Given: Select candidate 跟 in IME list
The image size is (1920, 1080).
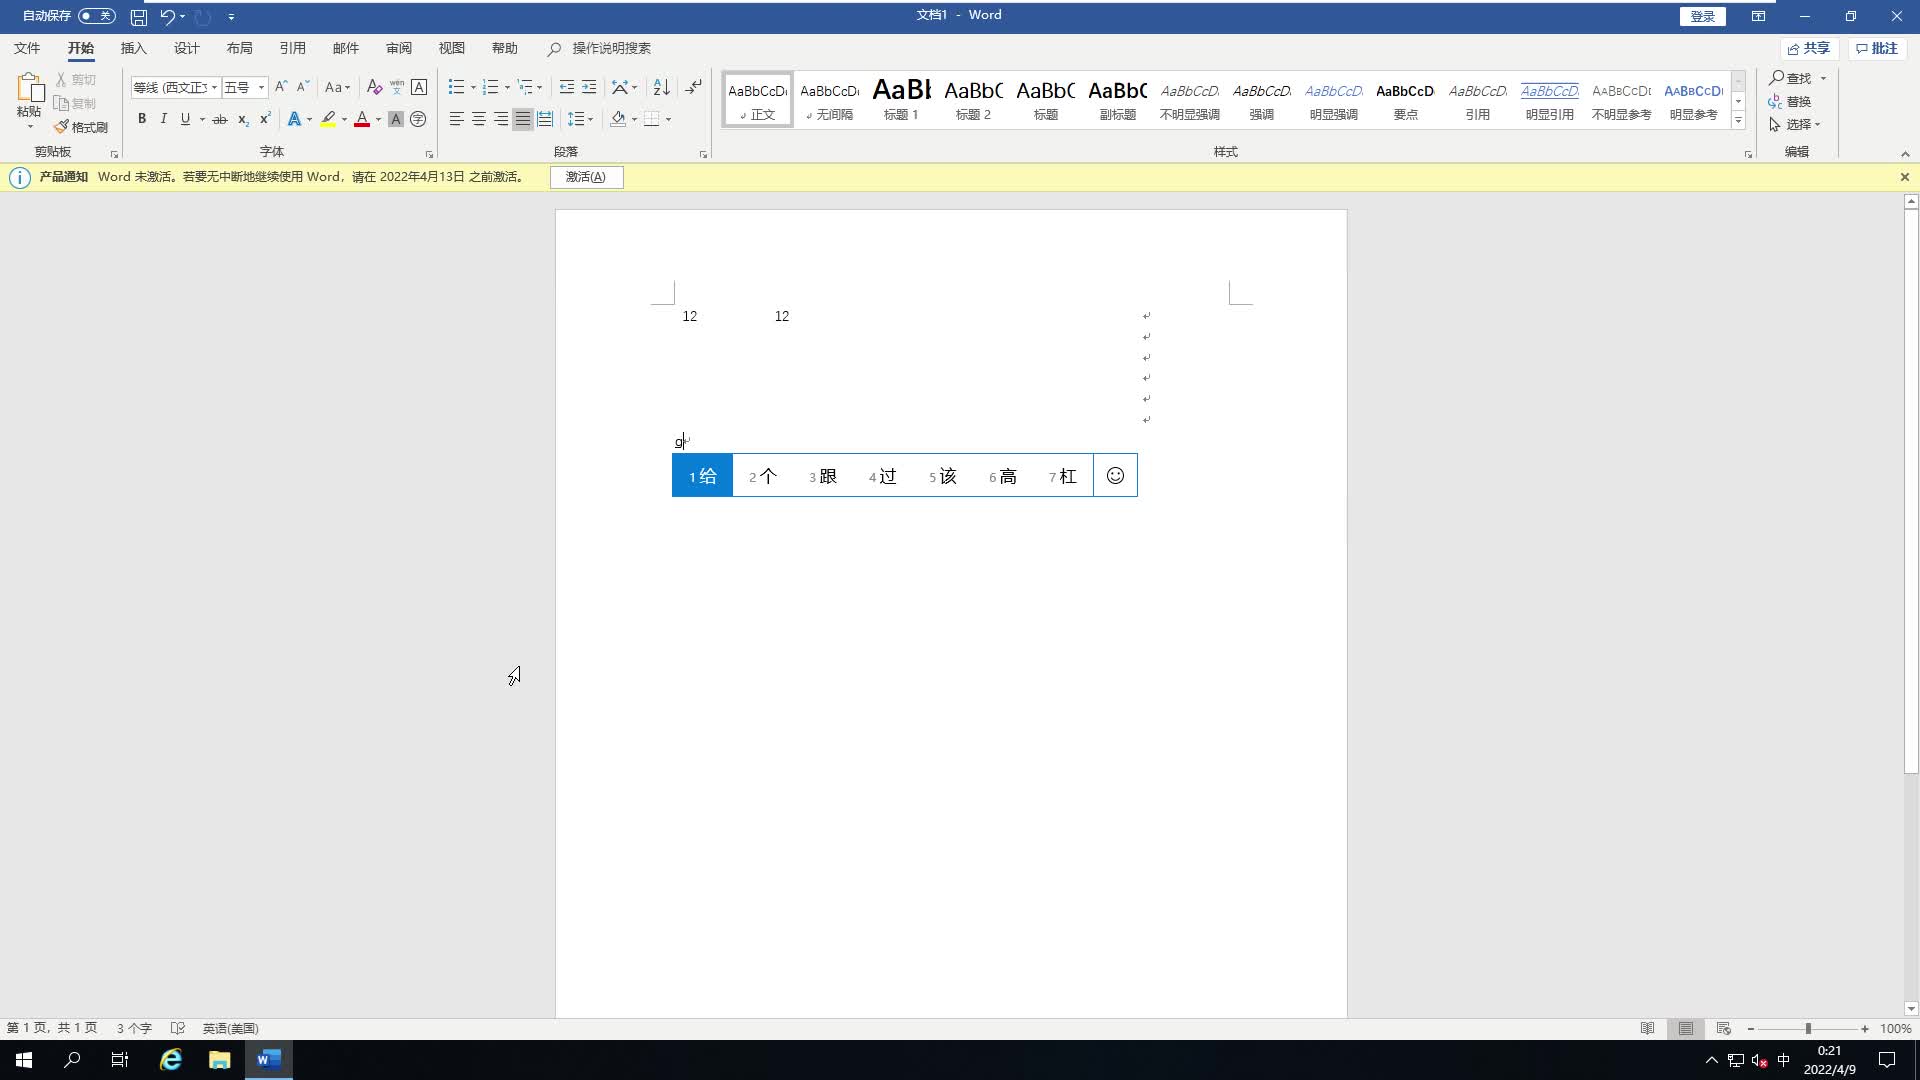Looking at the screenshot, I should [823, 476].
